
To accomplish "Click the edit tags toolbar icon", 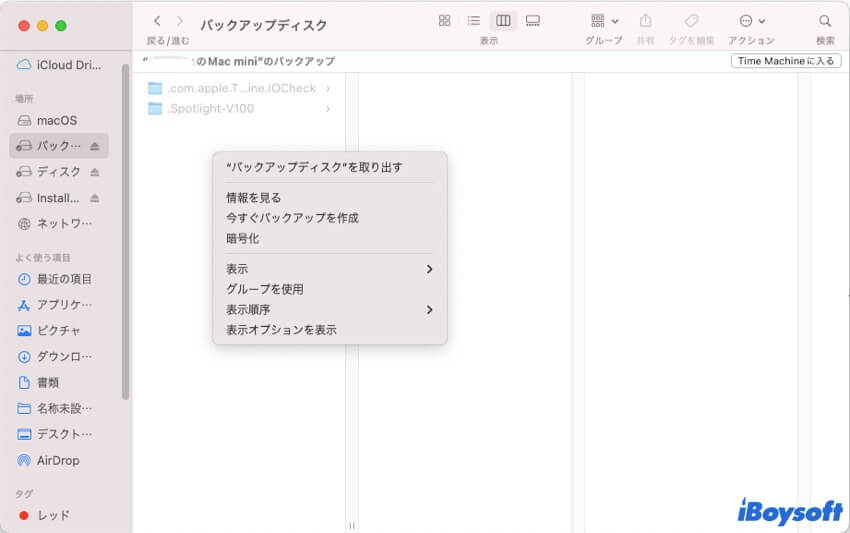I will 691,21.
